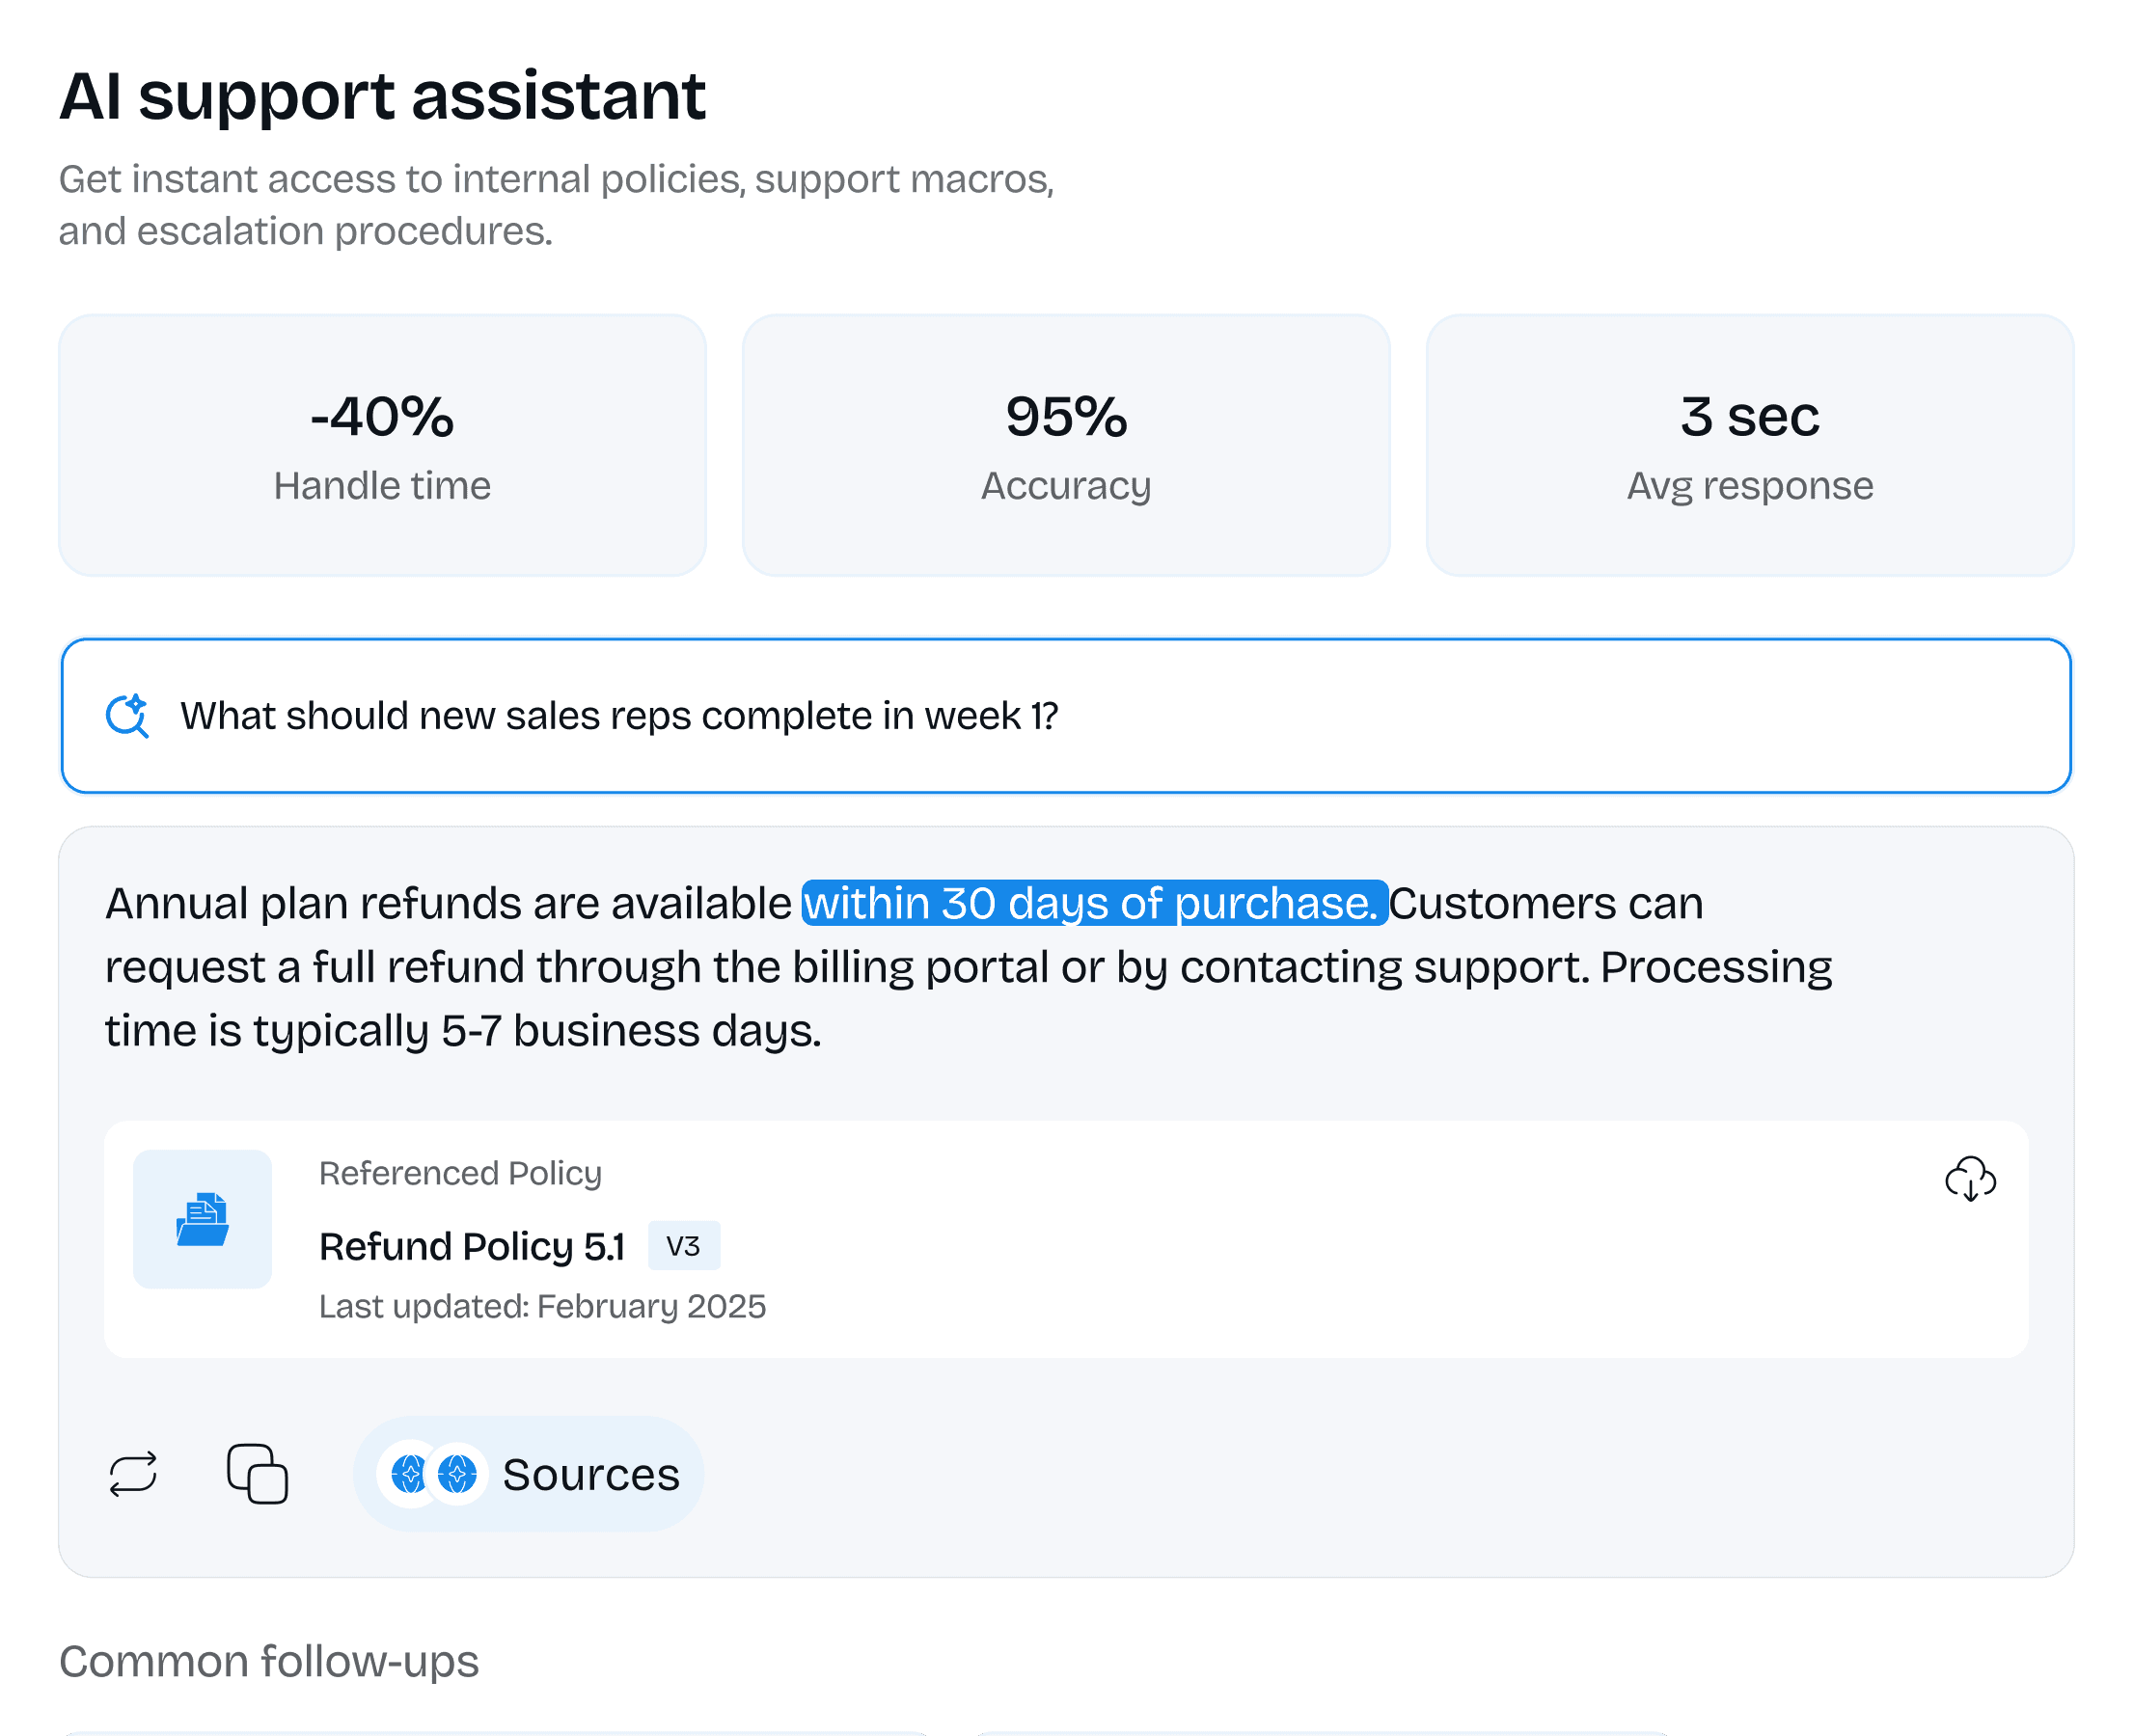Click the AI search sparkle icon
Viewport: 2133px width, 1736px height.
point(128,716)
